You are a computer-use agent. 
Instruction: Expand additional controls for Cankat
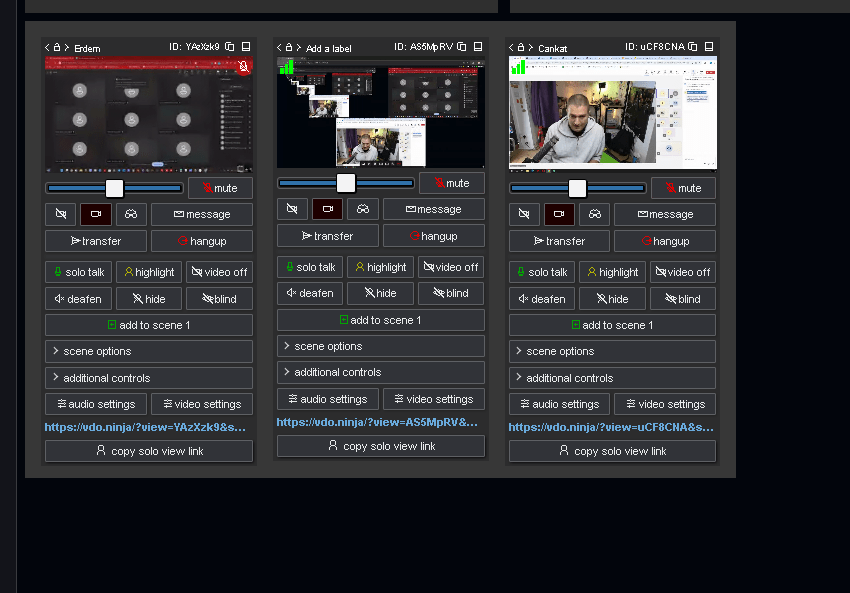pyautogui.click(x=613, y=378)
